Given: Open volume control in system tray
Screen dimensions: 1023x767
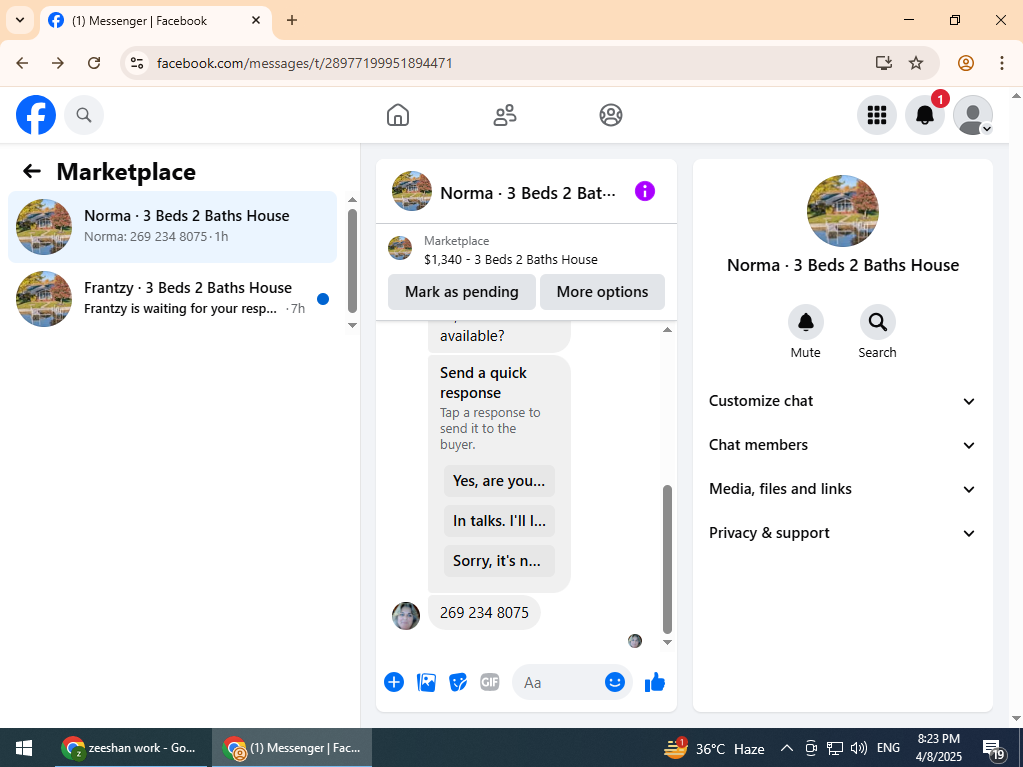Looking at the screenshot, I should (859, 748).
